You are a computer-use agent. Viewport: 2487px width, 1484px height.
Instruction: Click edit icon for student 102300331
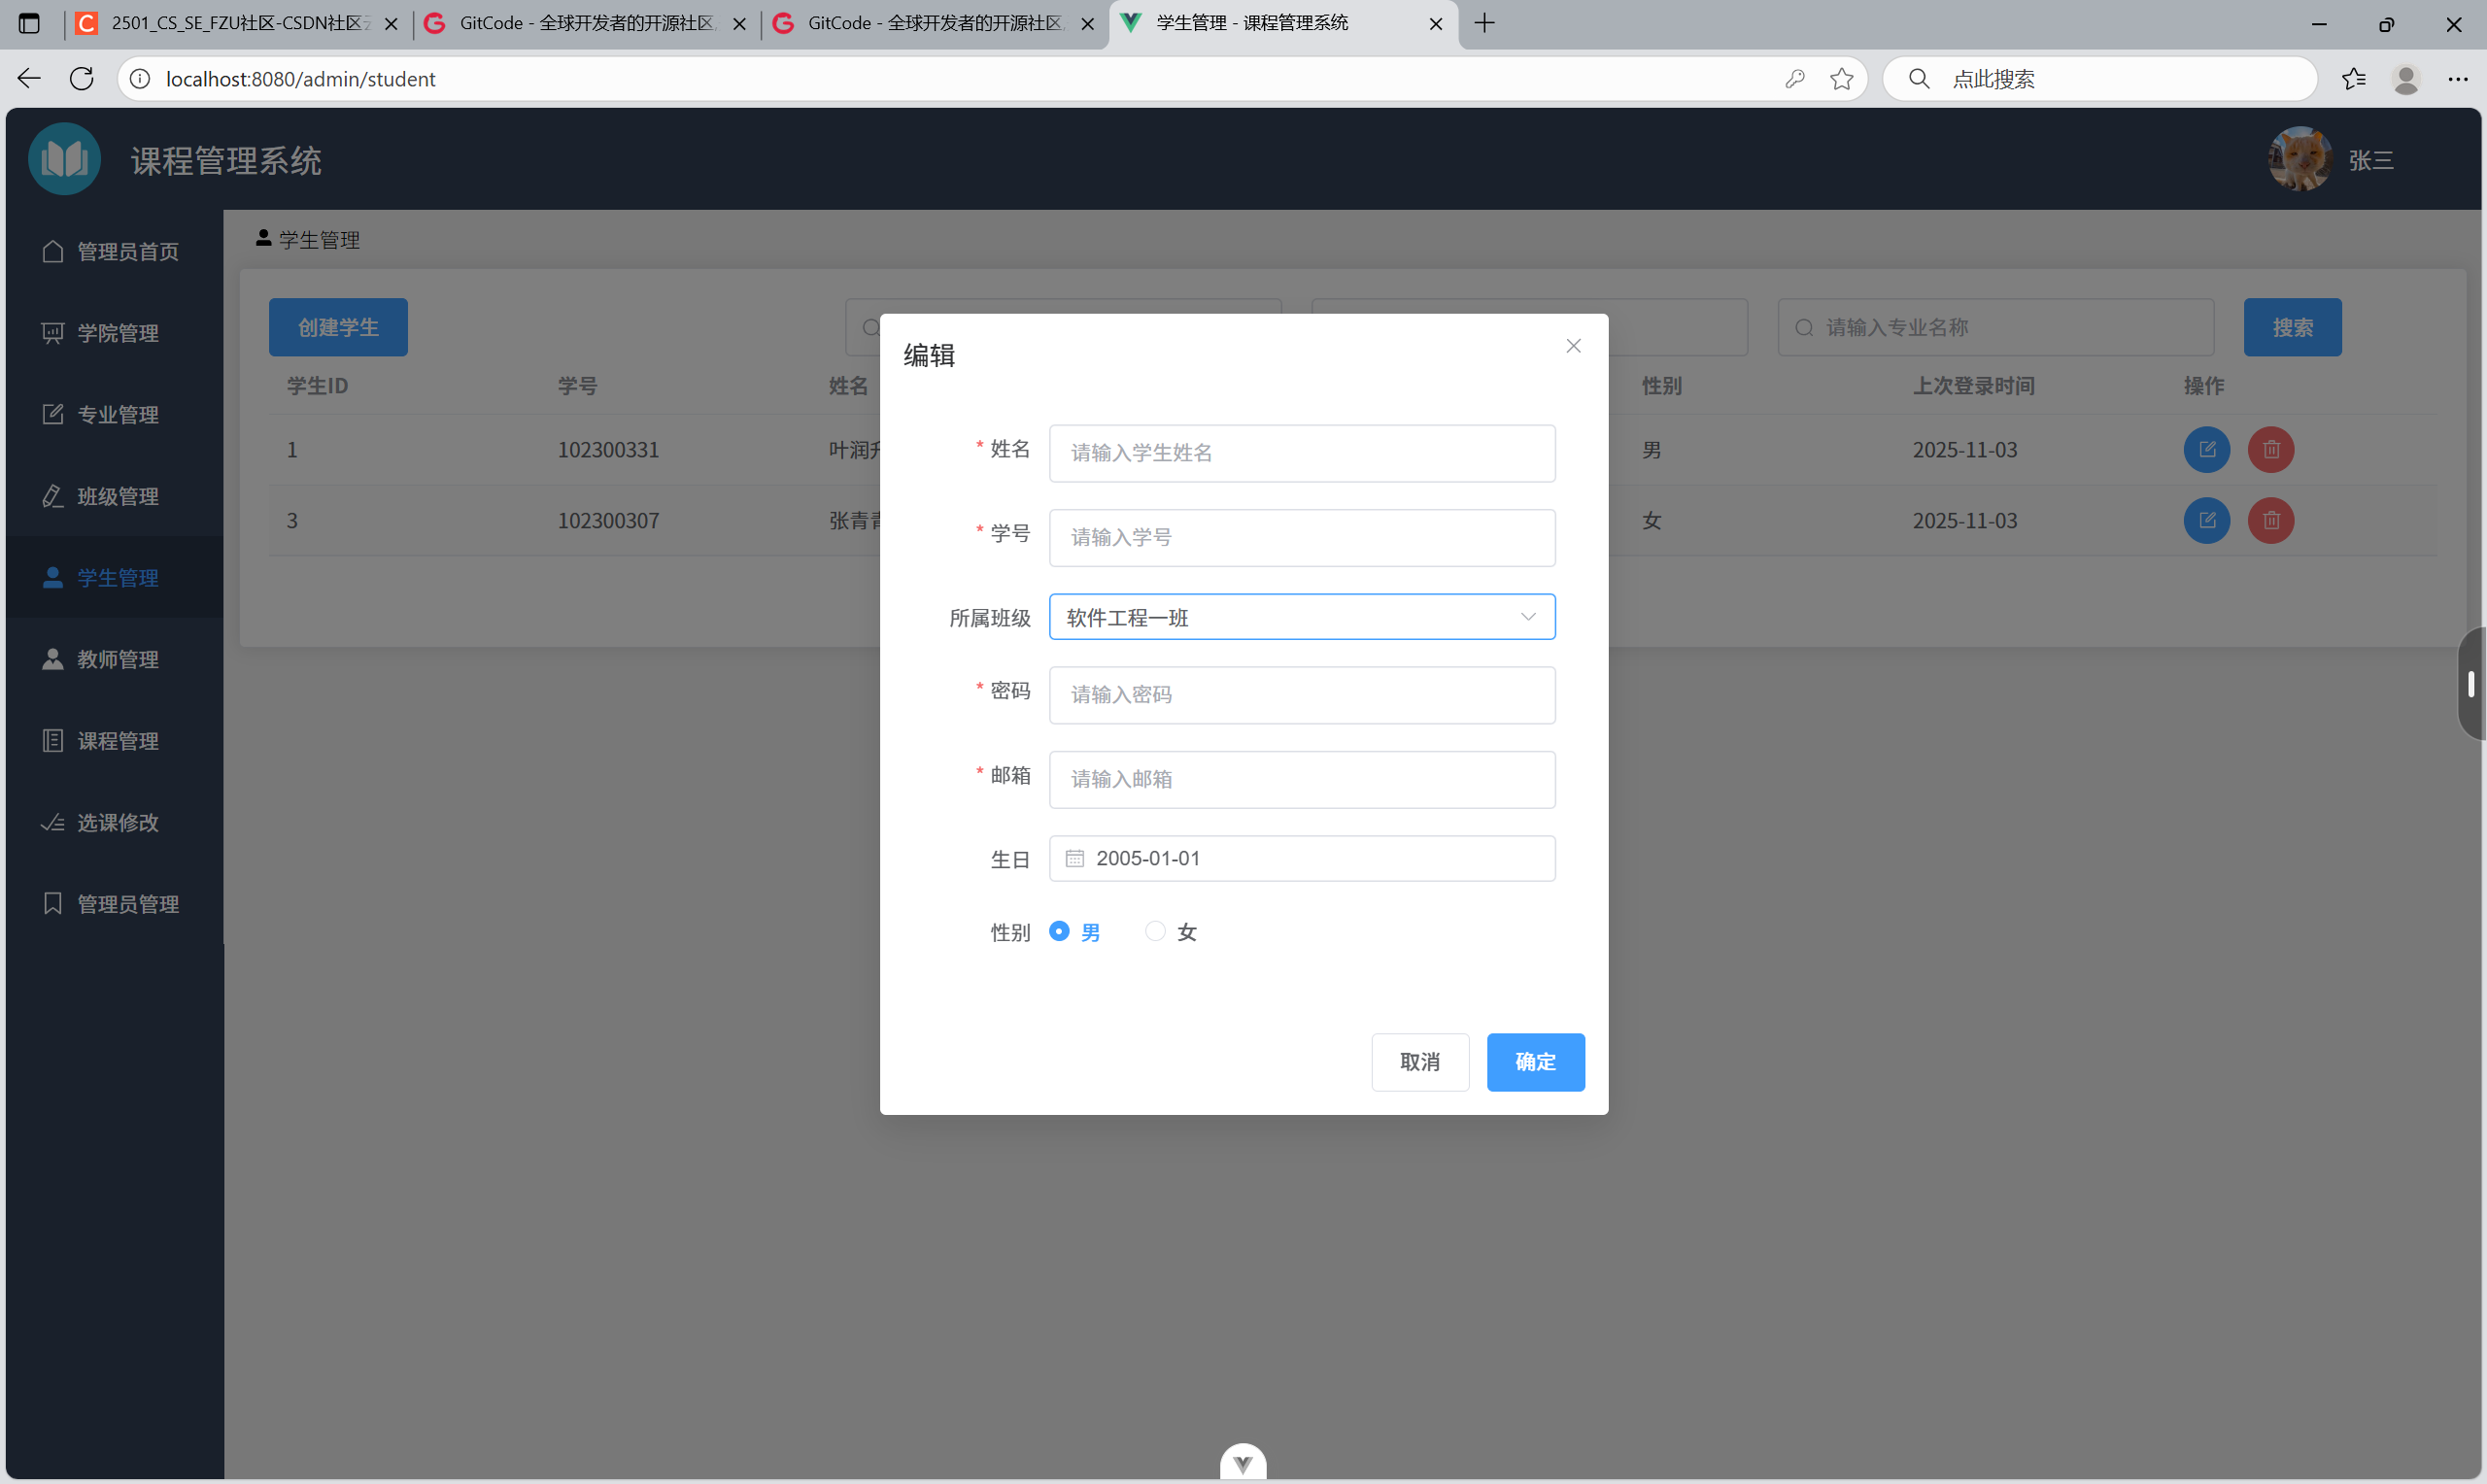click(2206, 450)
